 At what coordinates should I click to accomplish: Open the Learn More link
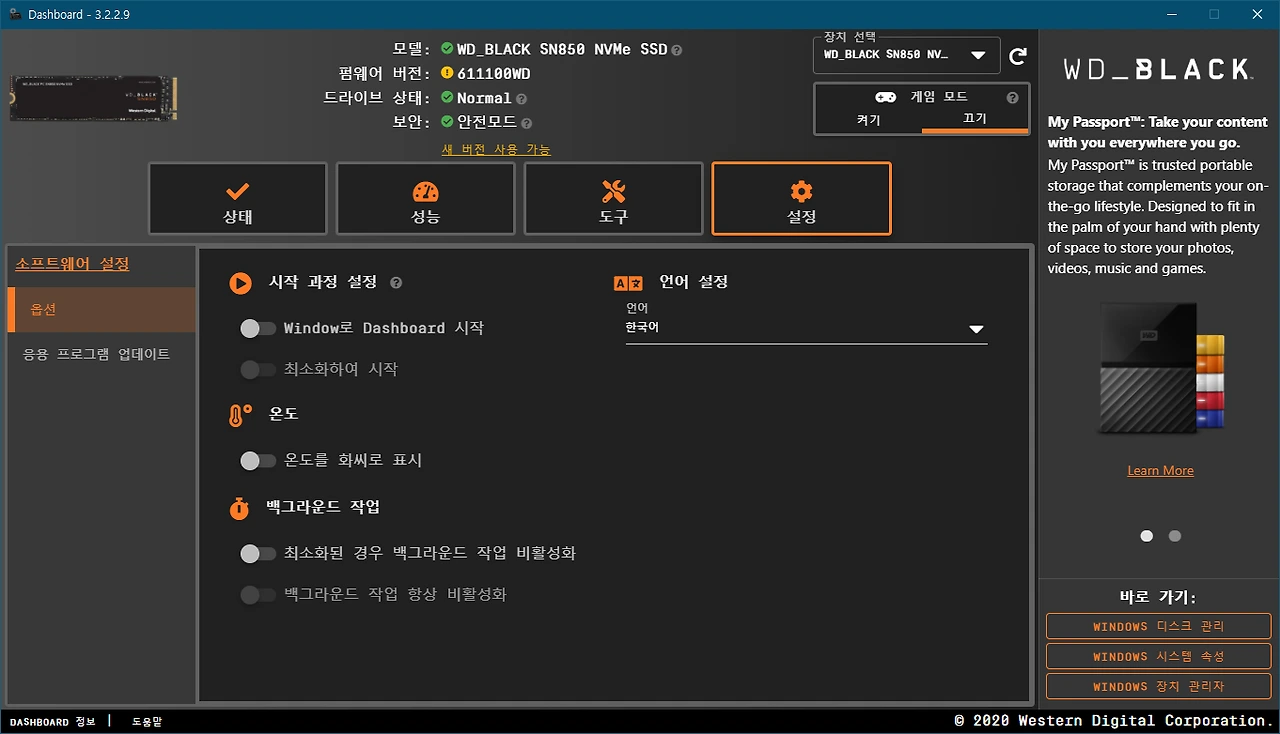(x=1159, y=470)
